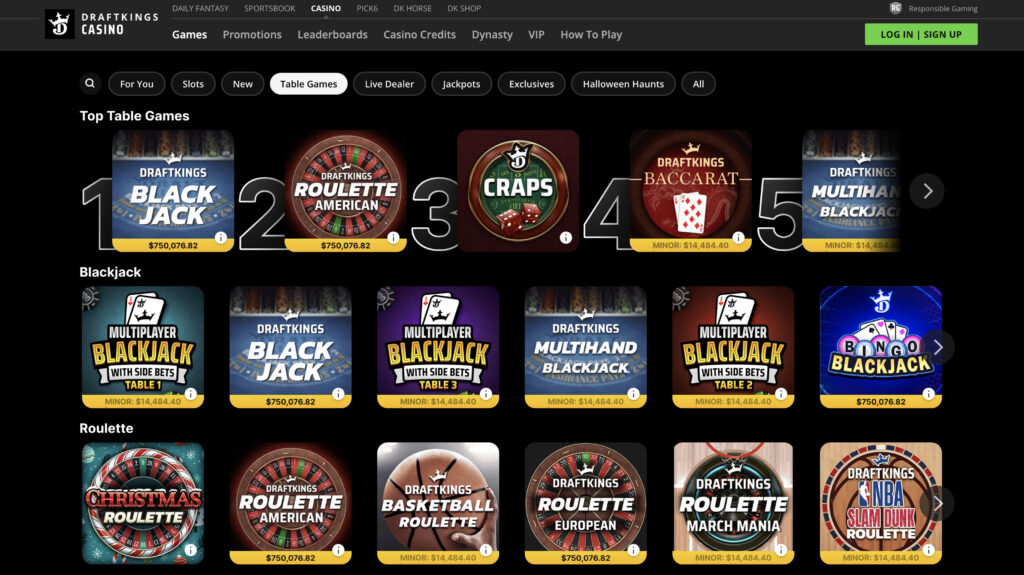
Task: Advance Roulette row carousel right
Action: click(938, 503)
